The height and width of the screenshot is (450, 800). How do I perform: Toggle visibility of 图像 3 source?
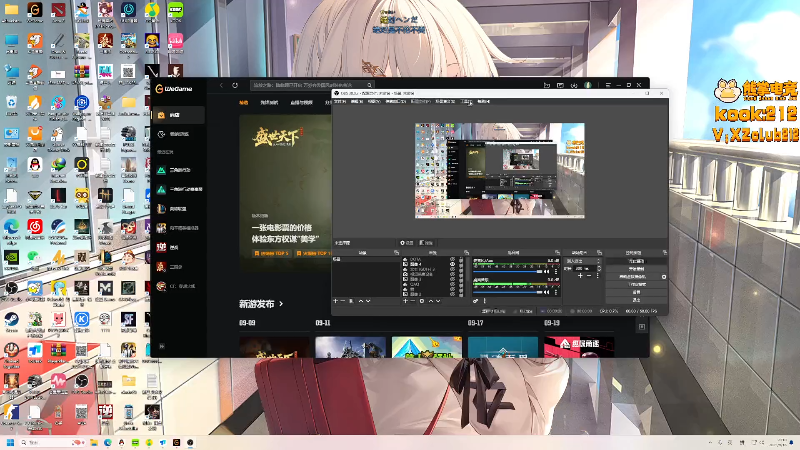(x=453, y=279)
